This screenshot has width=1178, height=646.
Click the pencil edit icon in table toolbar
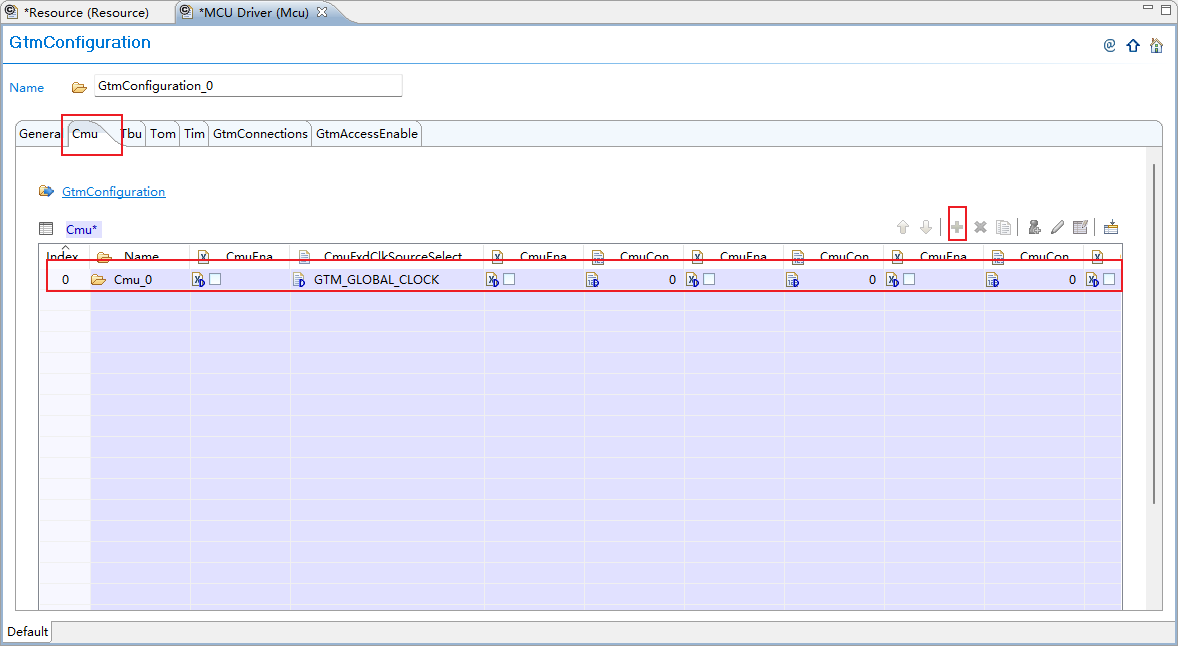click(1057, 227)
